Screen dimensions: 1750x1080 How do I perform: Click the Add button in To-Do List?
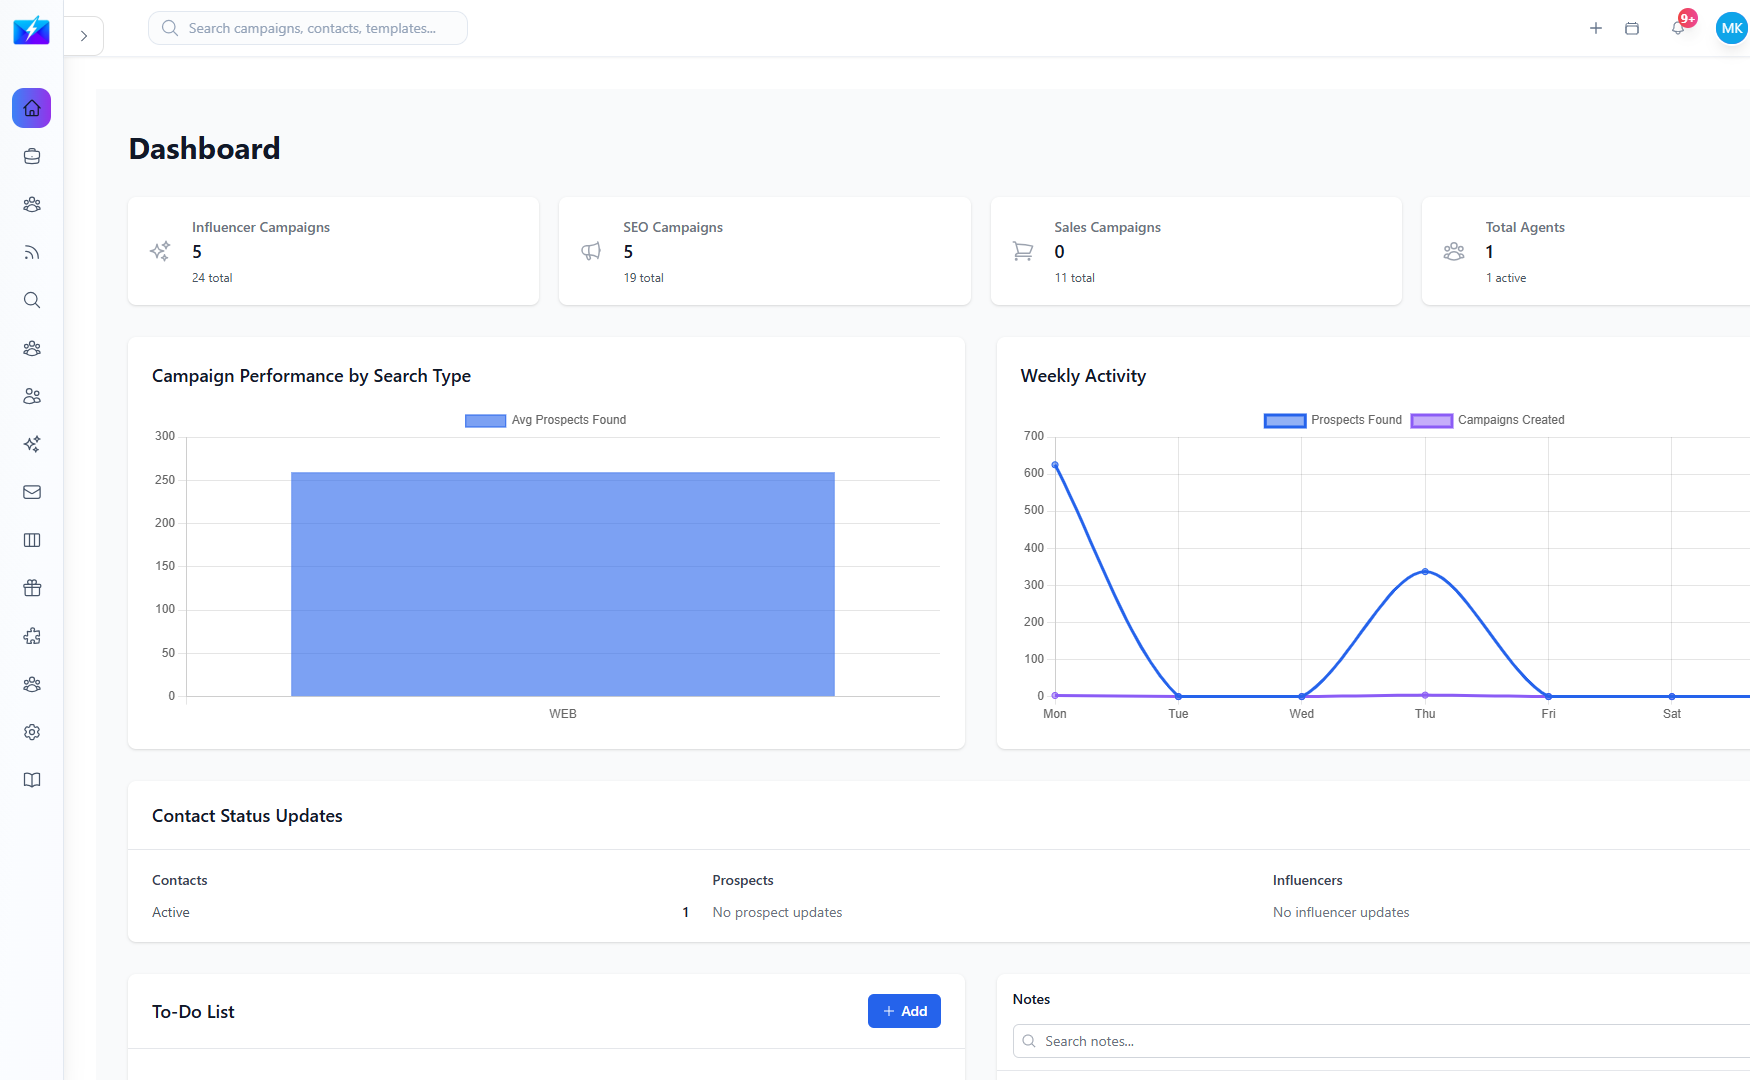coord(903,1011)
